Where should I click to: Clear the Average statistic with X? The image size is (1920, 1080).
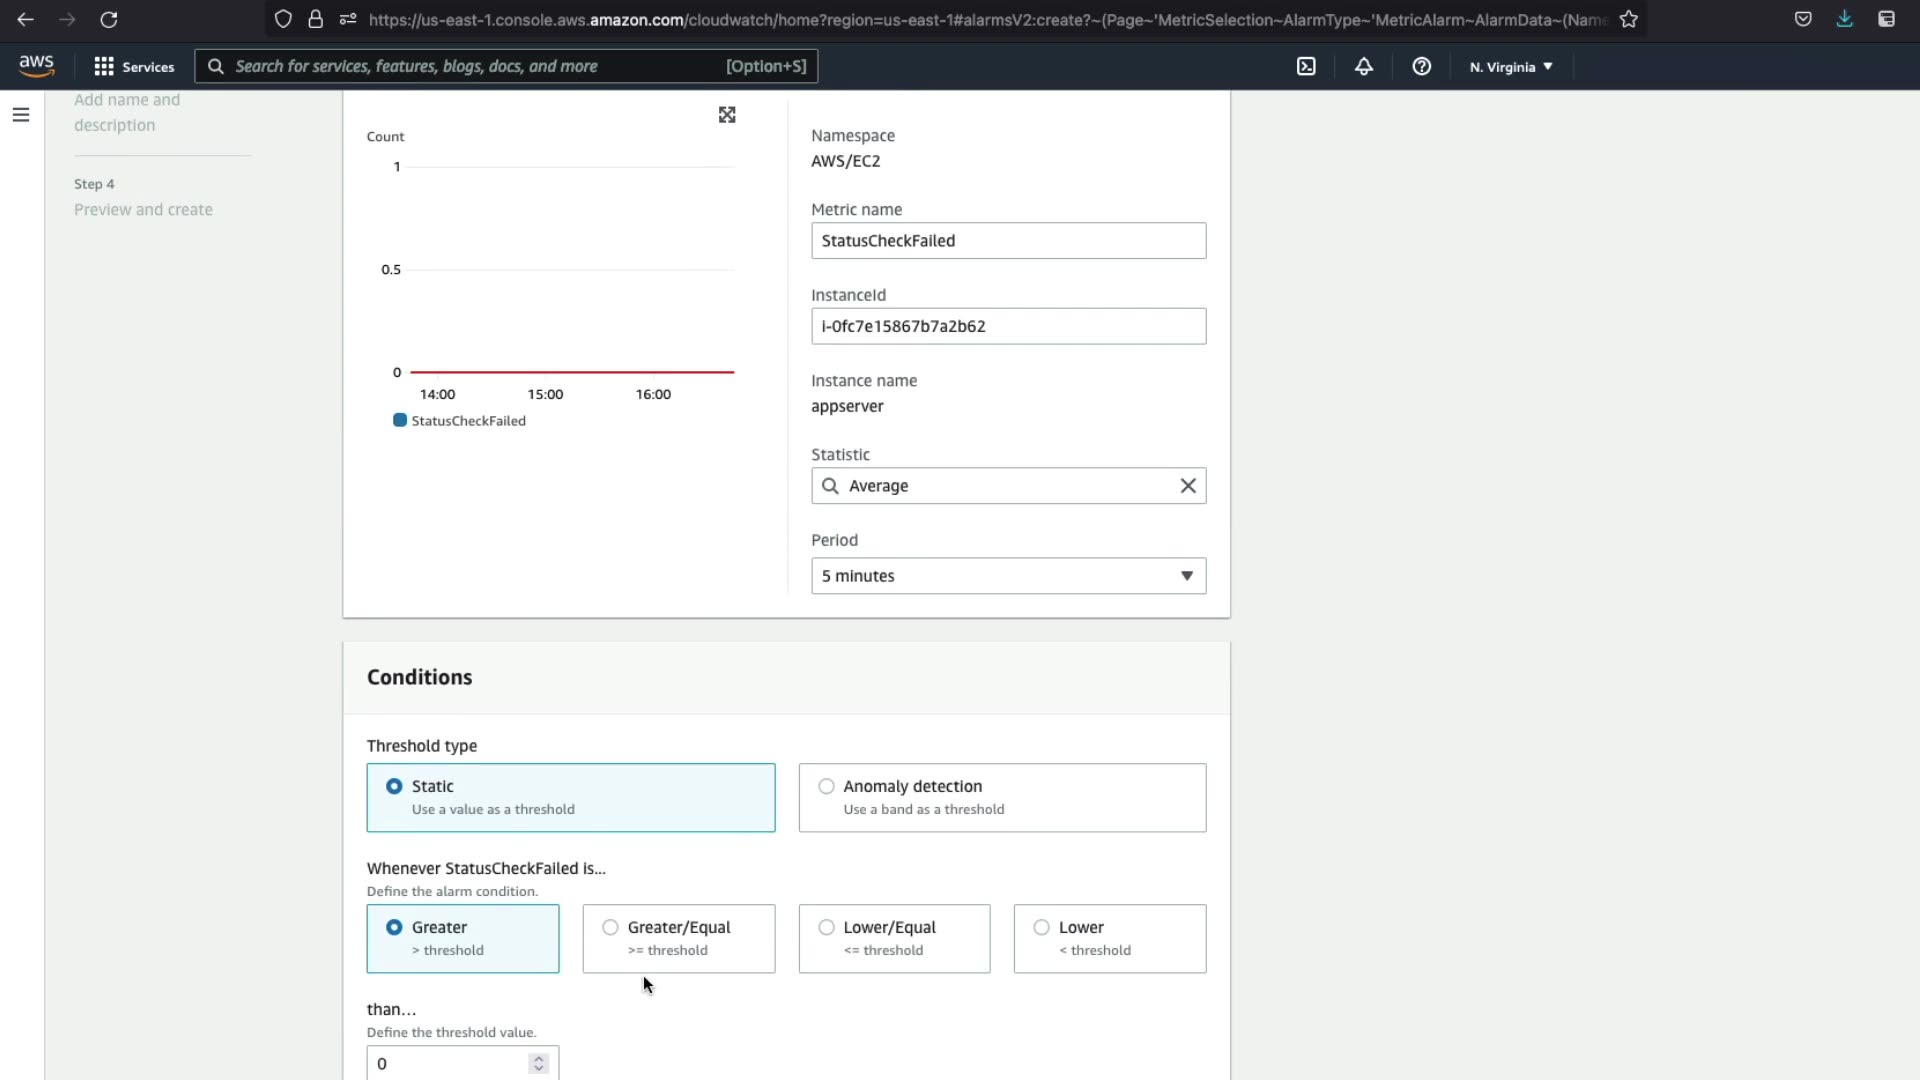[x=1188, y=486]
